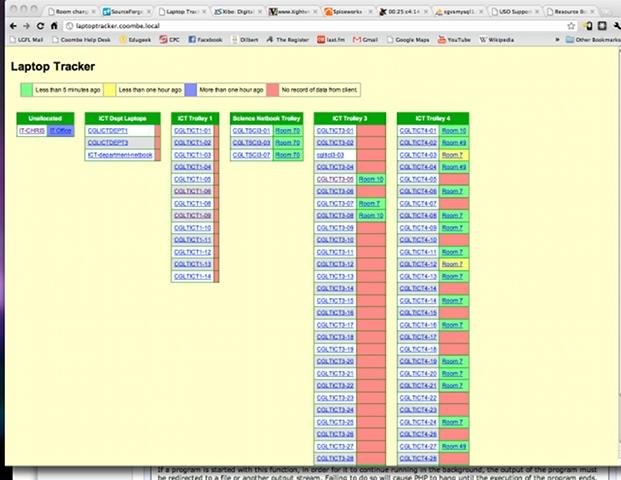The width and height of the screenshot is (621, 480).
Task: Click Room 70 beside COLTSCI3-07
Action: 288,155
